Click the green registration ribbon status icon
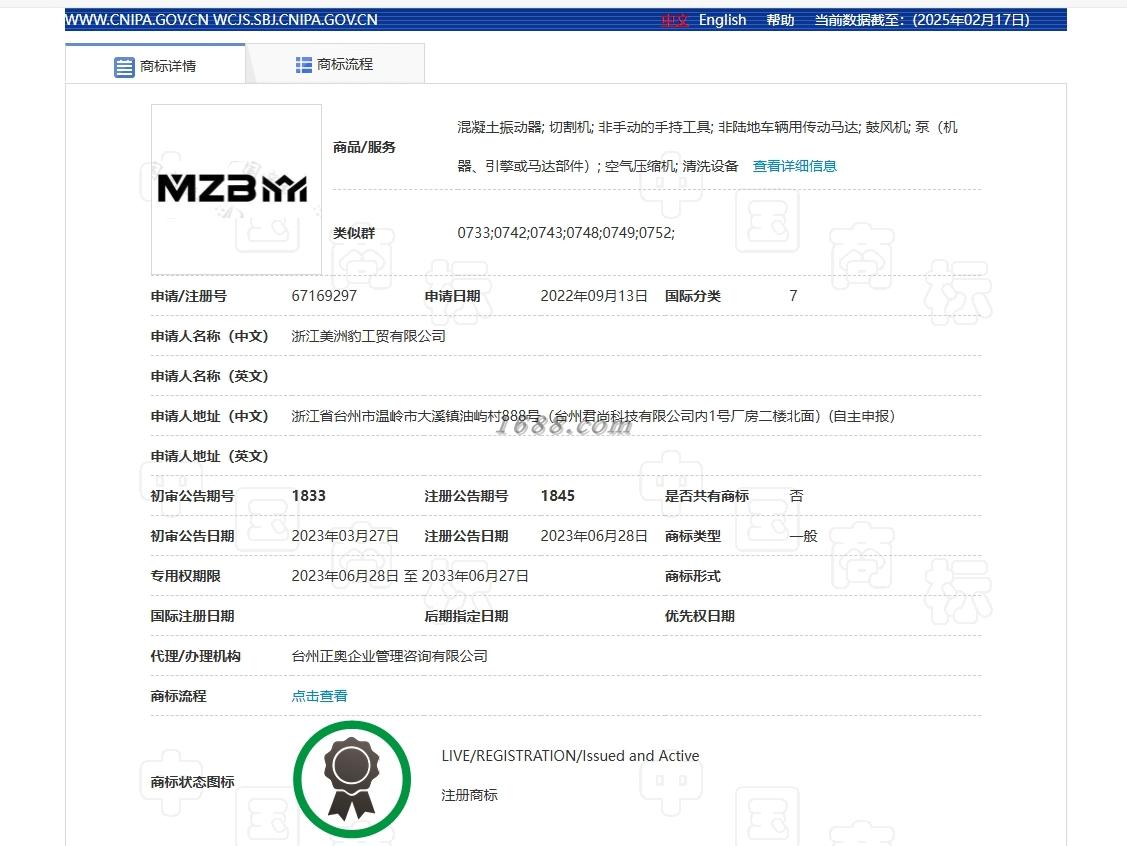The image size is (1127, 846). tap(351, 780)
